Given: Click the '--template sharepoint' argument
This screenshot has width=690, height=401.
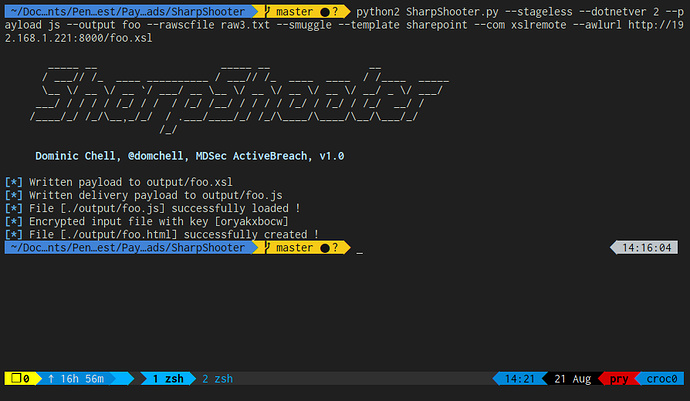Looking at the screenshot, I should (403, 25).
